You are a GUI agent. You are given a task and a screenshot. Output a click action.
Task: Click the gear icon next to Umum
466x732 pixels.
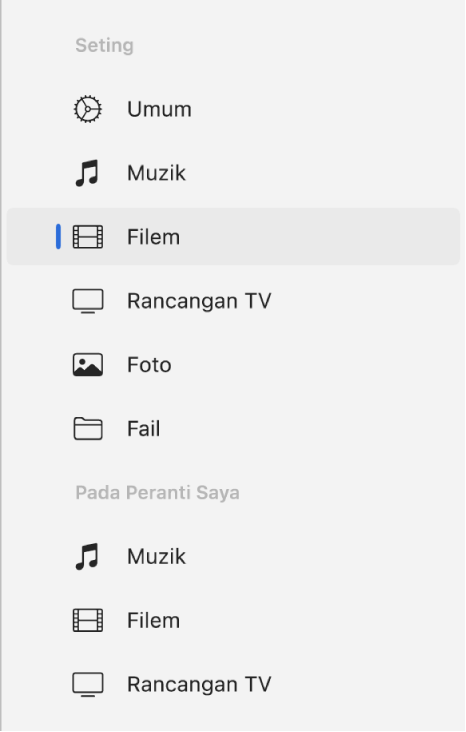[87, 109]
